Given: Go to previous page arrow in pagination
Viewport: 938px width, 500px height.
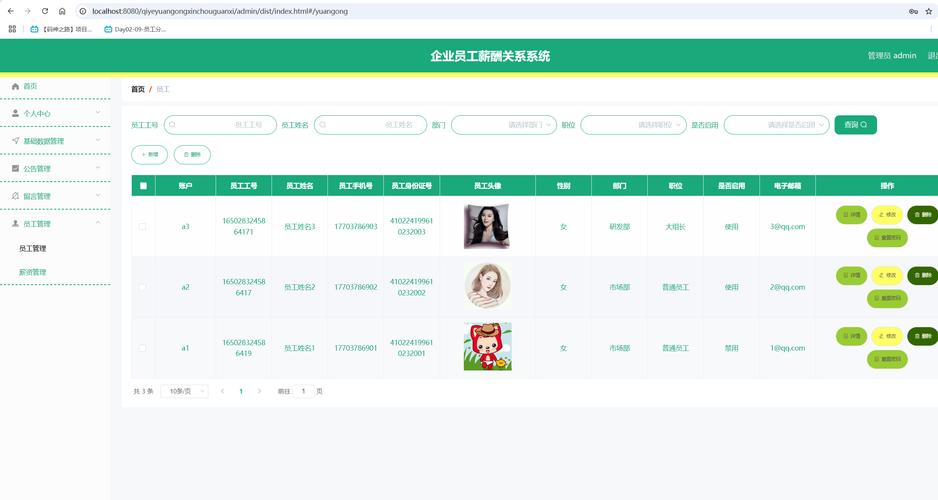Looking at the screenshot, I should coord(223,391).
